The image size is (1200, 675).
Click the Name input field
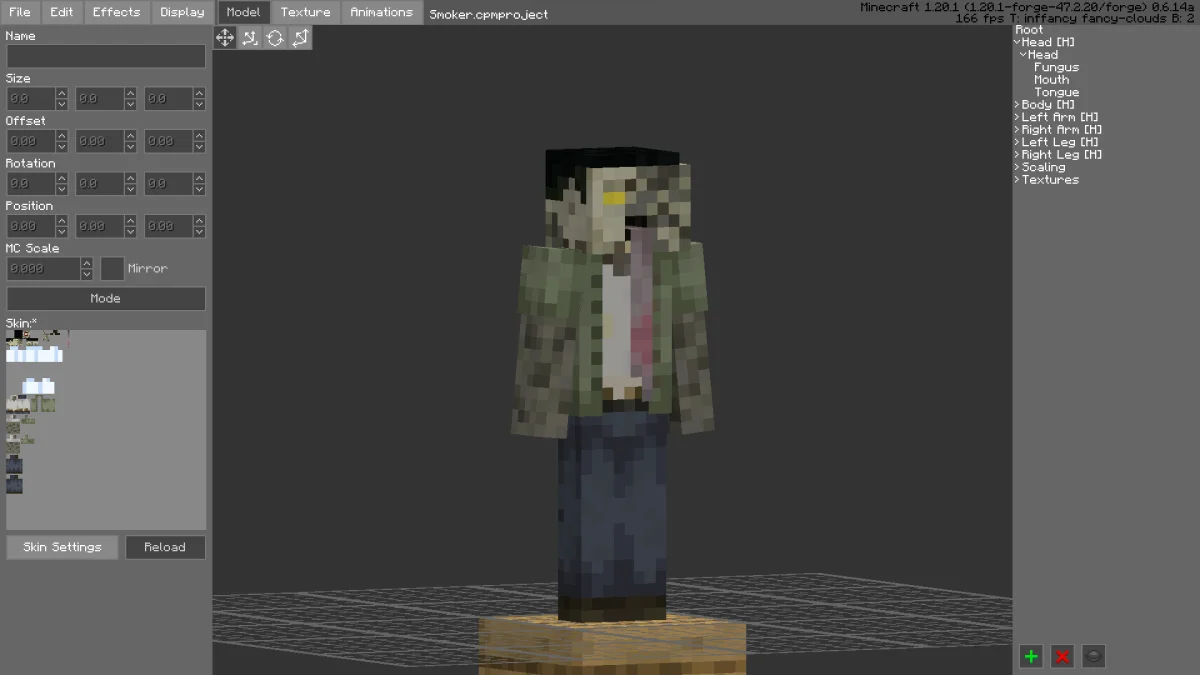106,56
